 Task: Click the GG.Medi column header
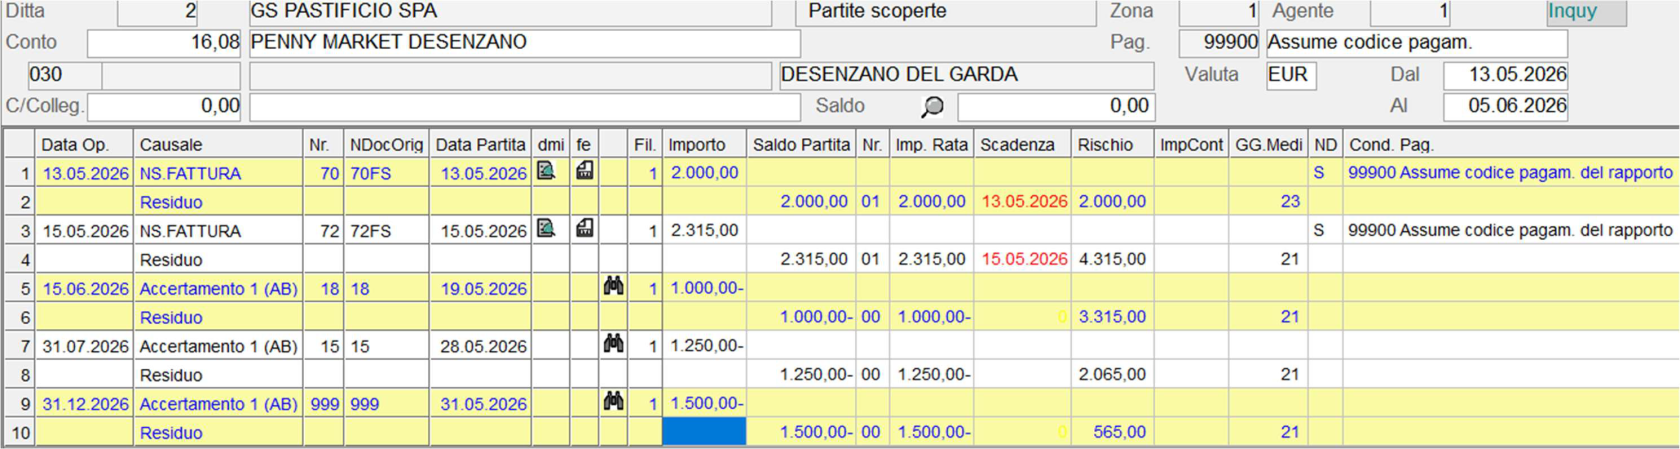[1268, 144]
